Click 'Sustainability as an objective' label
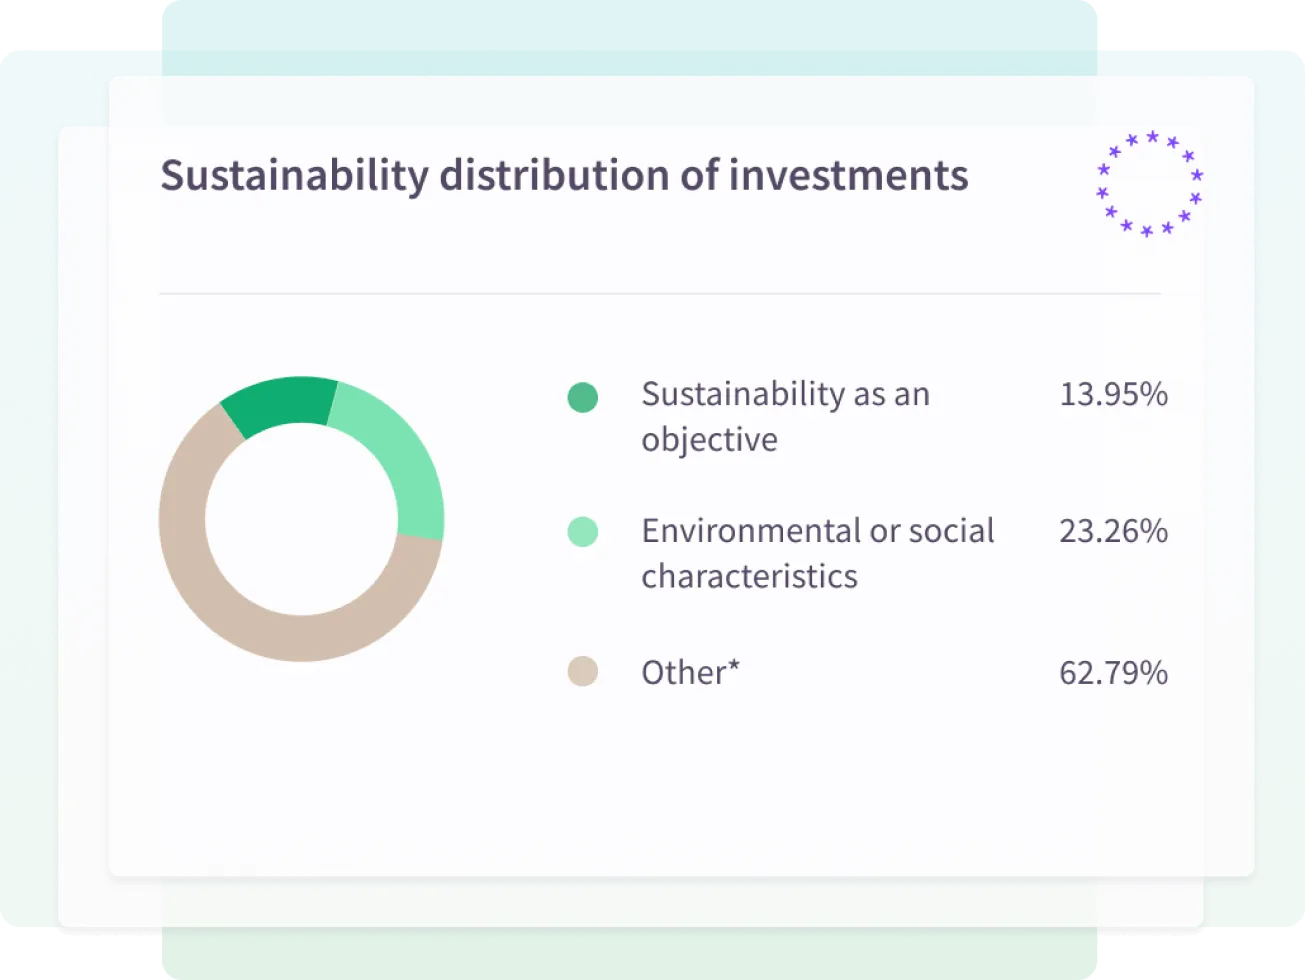The image size is (1305, 980). click(786, 416)
